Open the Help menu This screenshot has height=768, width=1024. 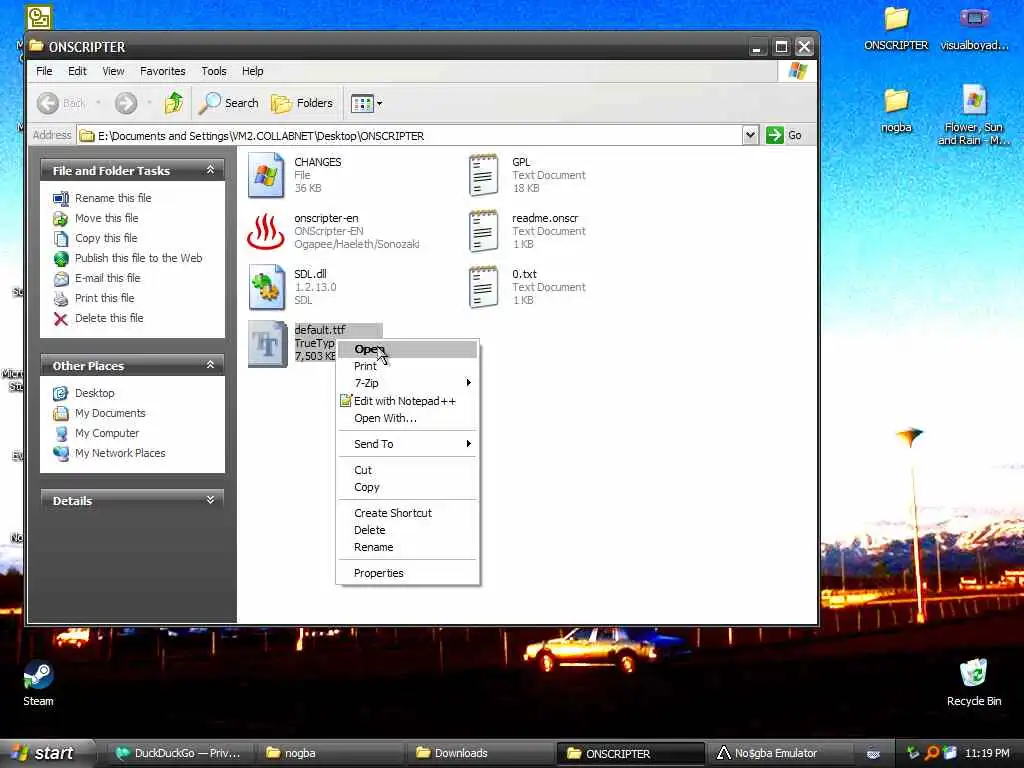[253, 71]
